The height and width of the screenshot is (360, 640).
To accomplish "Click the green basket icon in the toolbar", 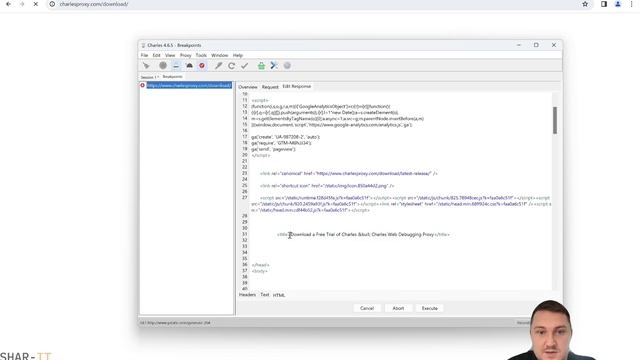I will pyautogui.click(x=261, y=66).
